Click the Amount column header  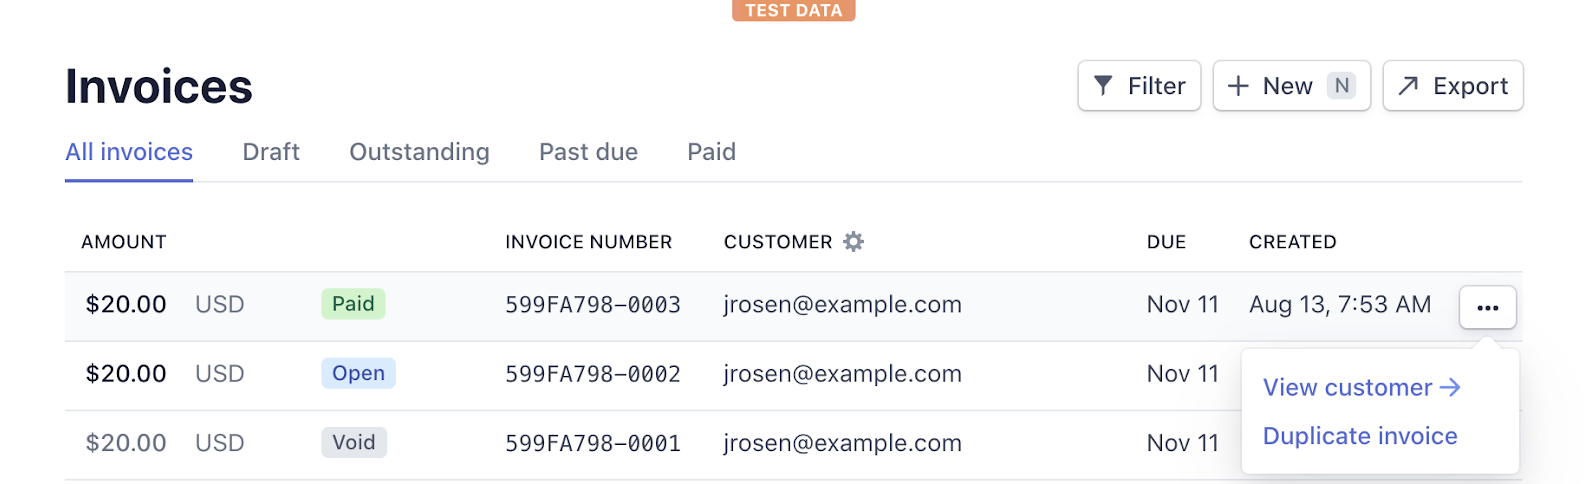[x=124, y=242]
